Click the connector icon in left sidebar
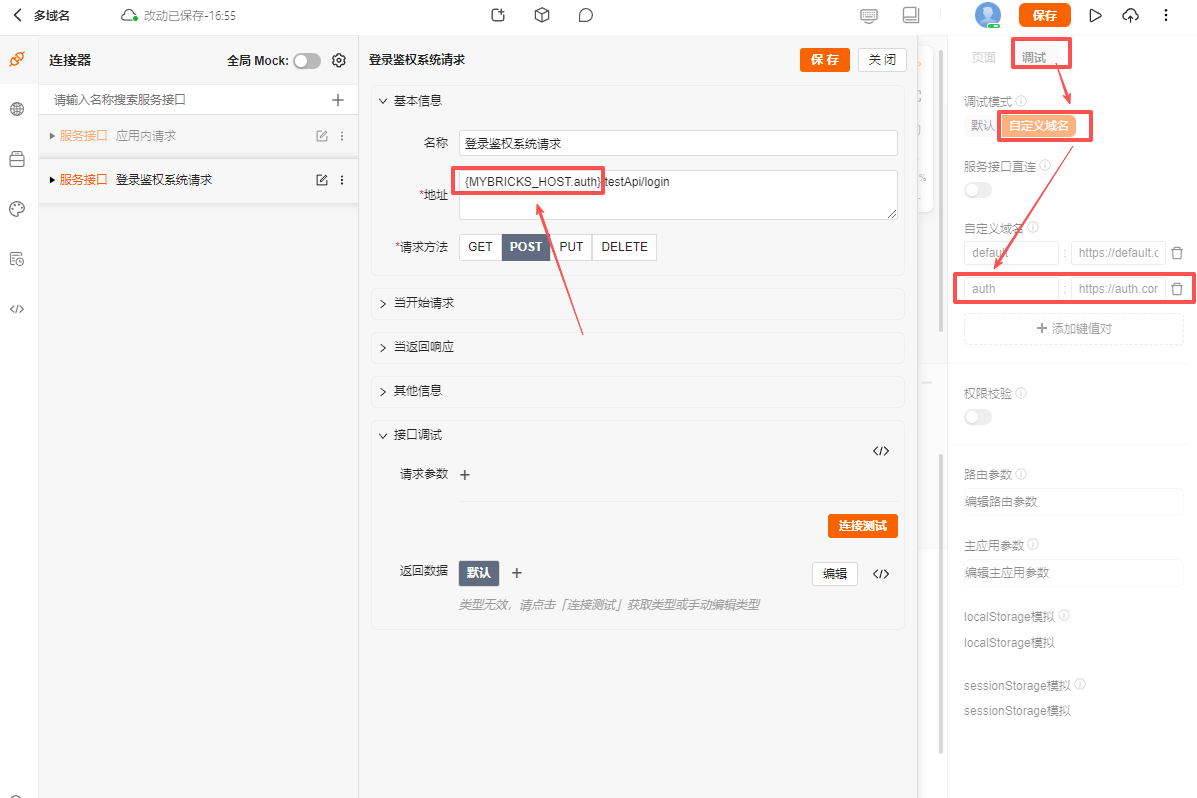The image size is (1197, 798). click(16, 60)
